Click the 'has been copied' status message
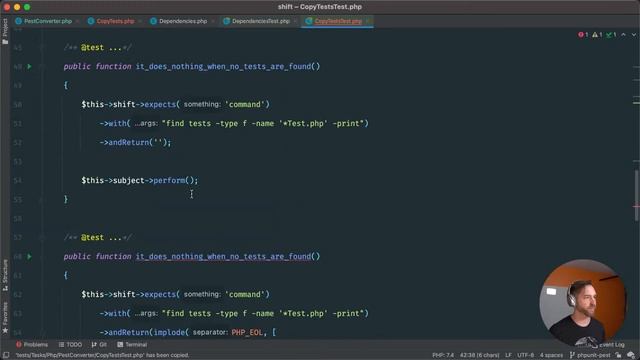The width and height of the screenshot is (640, 360). click(102, 355)
